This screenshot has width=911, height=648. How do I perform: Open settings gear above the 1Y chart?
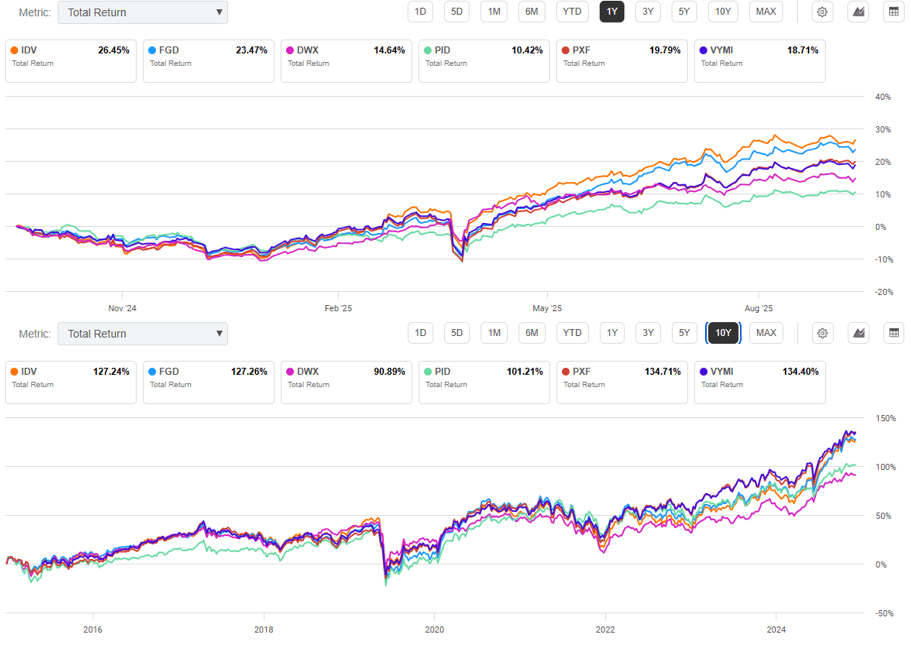point(822,12)
